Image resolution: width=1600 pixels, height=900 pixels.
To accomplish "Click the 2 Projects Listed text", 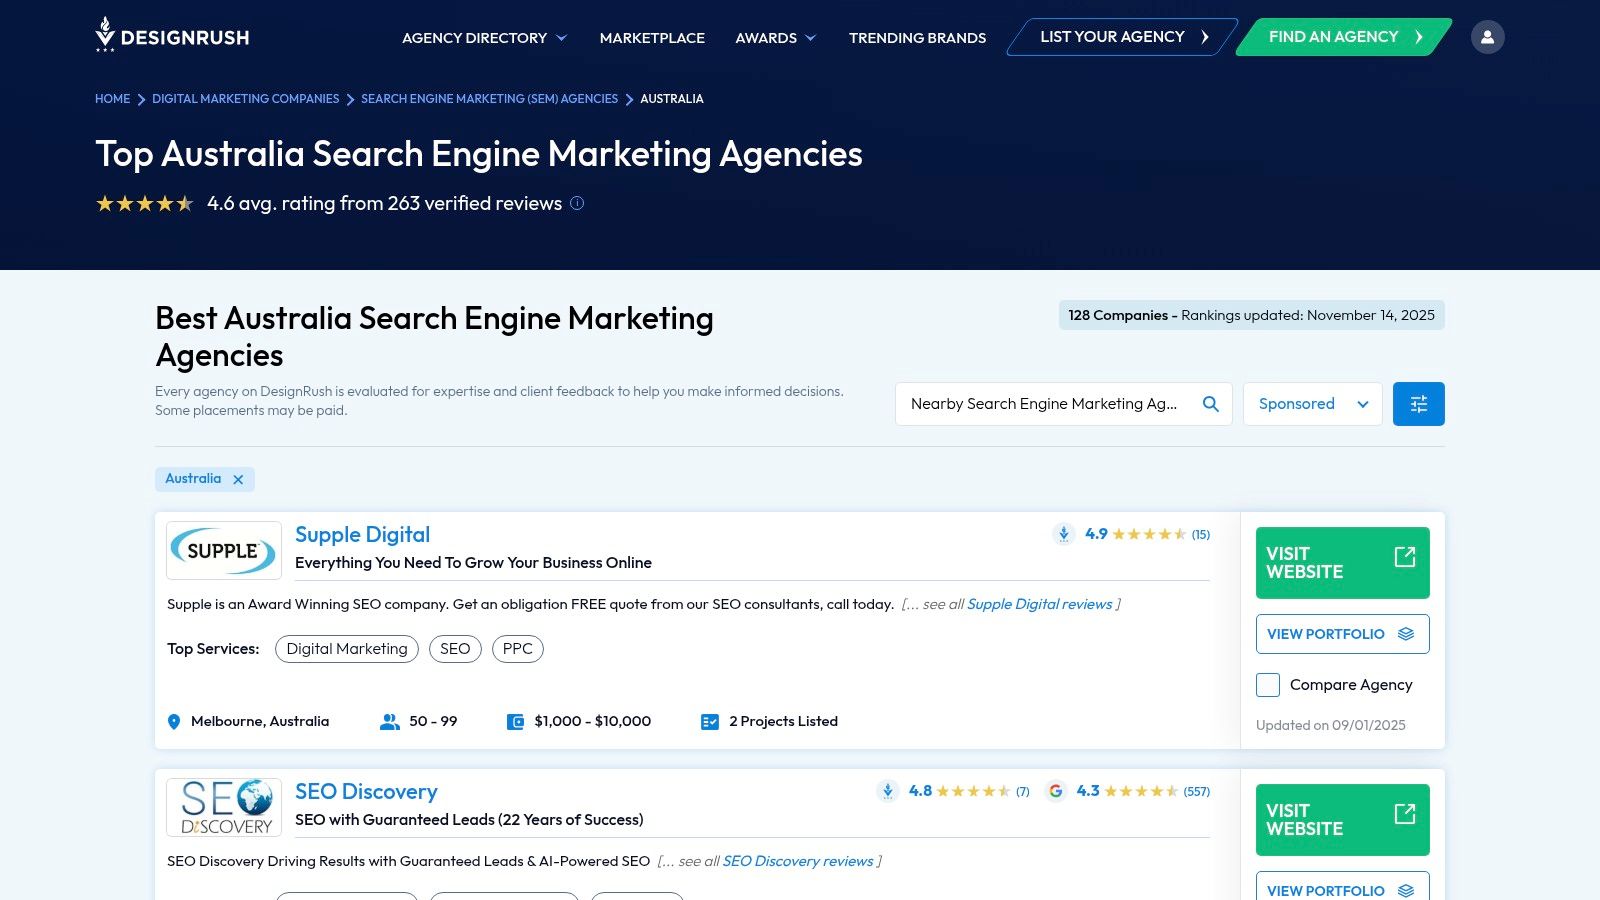I will tap(784, 722).
